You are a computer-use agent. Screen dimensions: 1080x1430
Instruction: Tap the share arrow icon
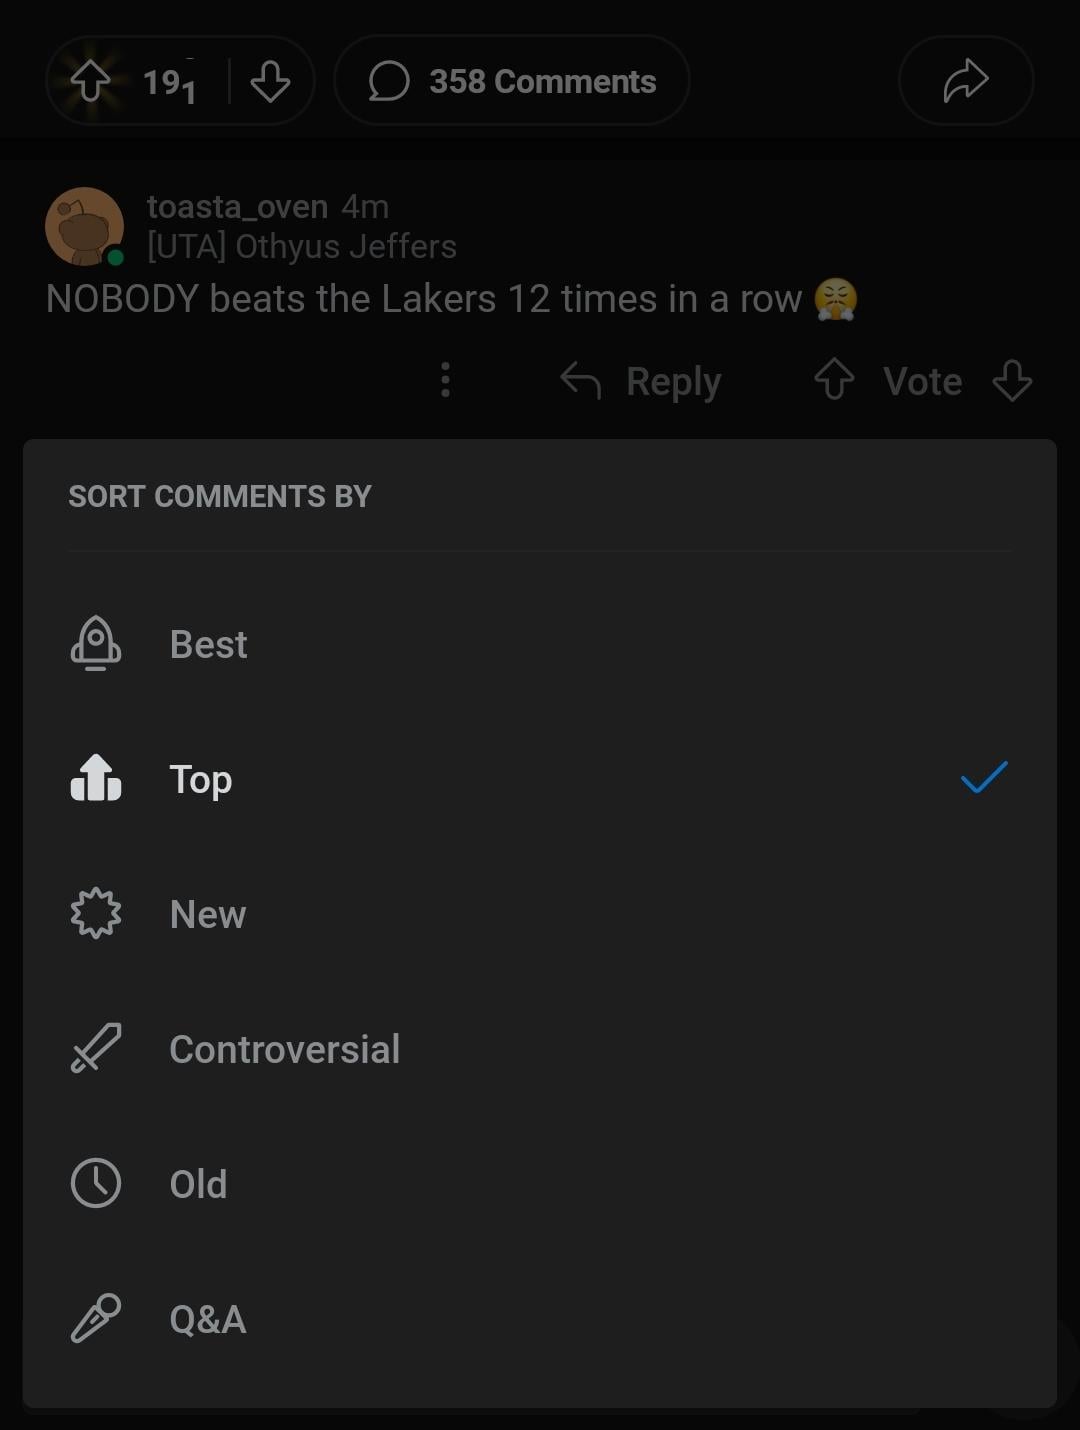[x=965, y=81]
